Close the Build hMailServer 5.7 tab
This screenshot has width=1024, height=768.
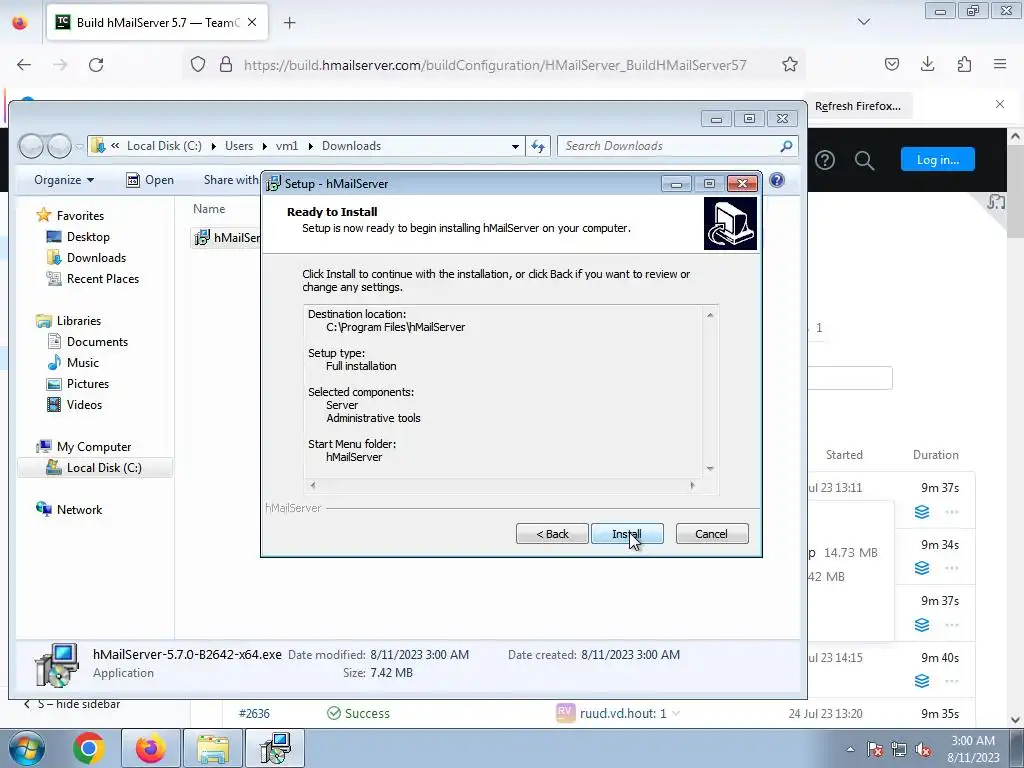coord(252,22)
